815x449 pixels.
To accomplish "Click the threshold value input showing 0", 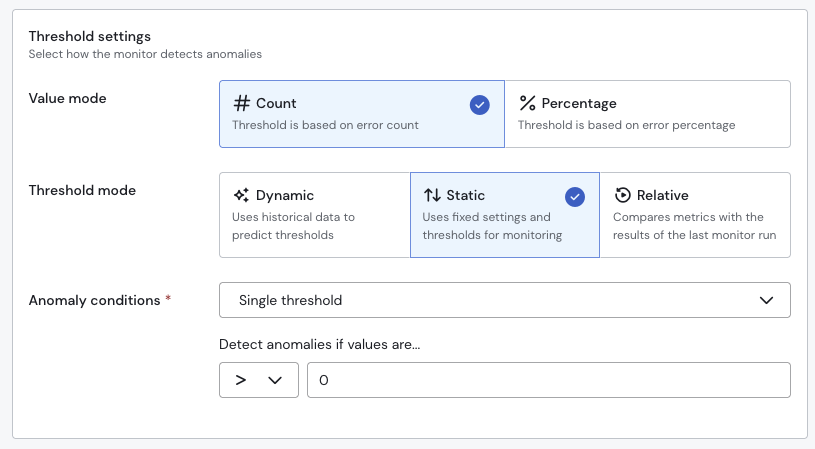I will 548,380.
